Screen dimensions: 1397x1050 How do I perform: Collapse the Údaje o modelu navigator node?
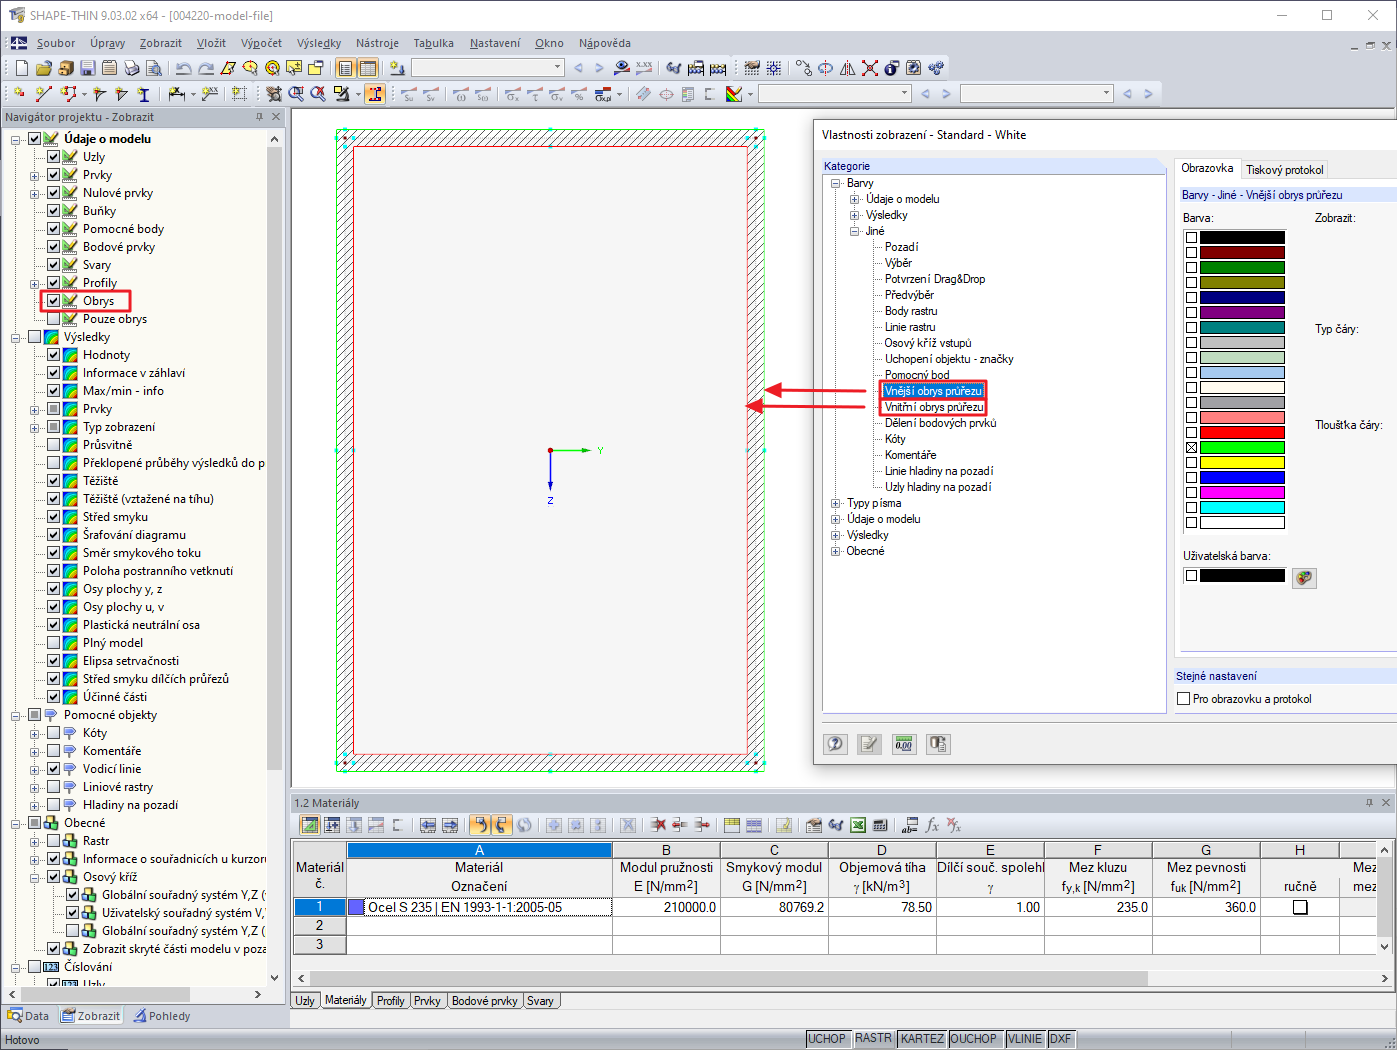tap(16, 139)
